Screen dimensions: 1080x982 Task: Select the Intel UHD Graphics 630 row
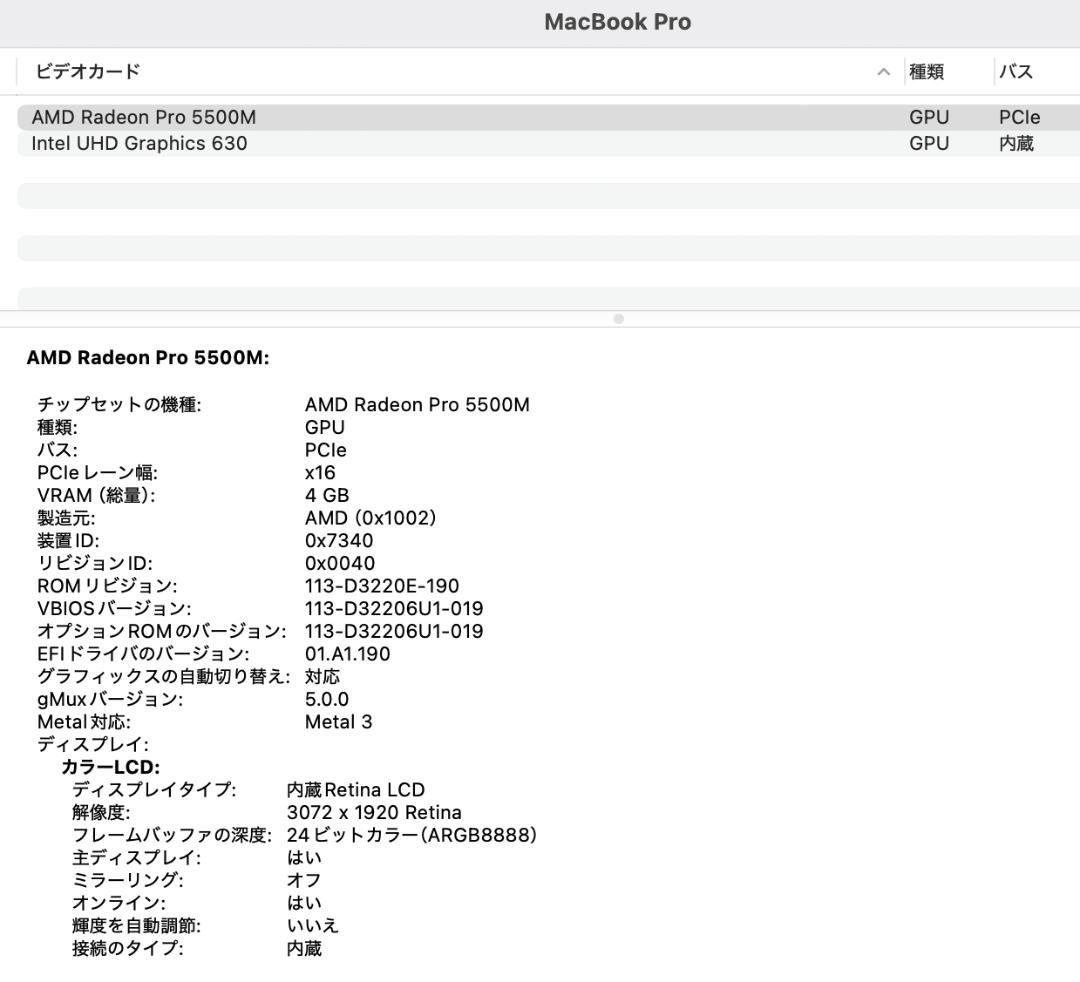point(140,143)
